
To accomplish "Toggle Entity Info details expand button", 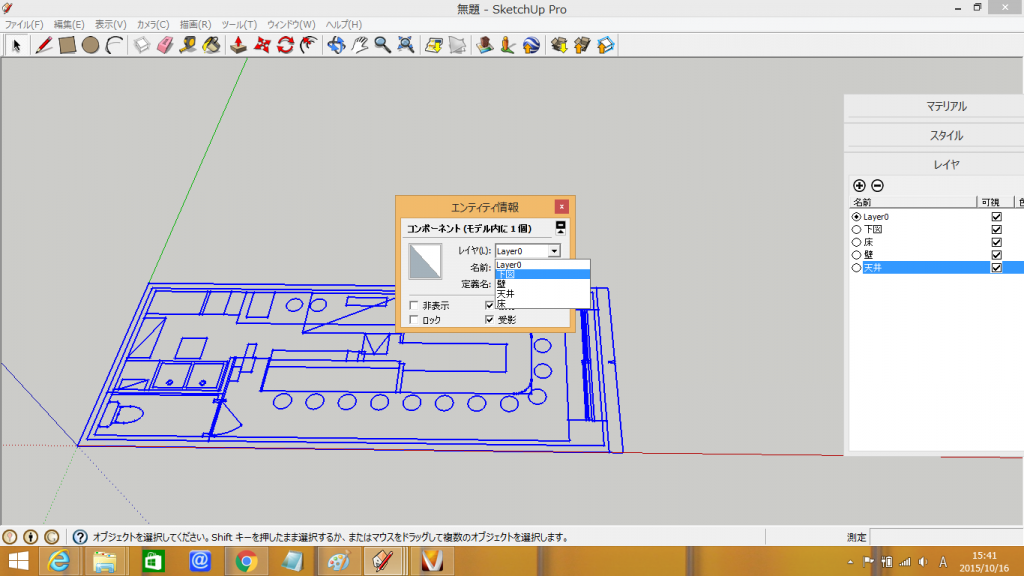I will (x=561, y=229).
